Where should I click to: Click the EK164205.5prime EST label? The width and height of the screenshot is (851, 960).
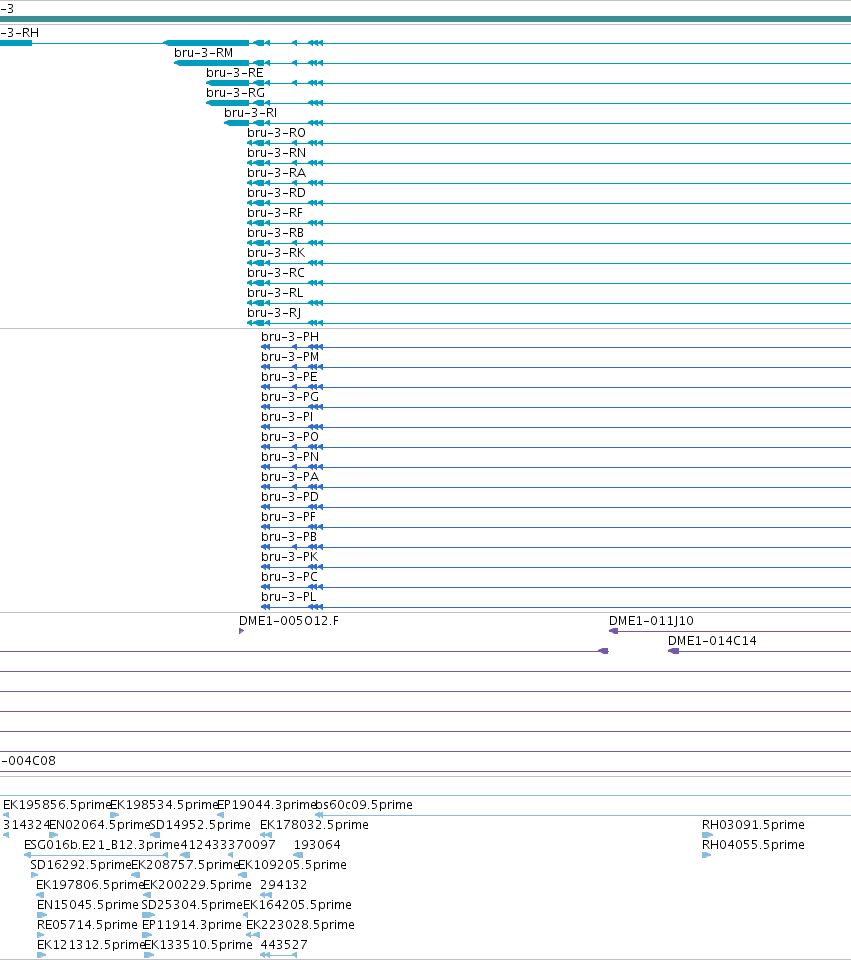click(298, 904)
